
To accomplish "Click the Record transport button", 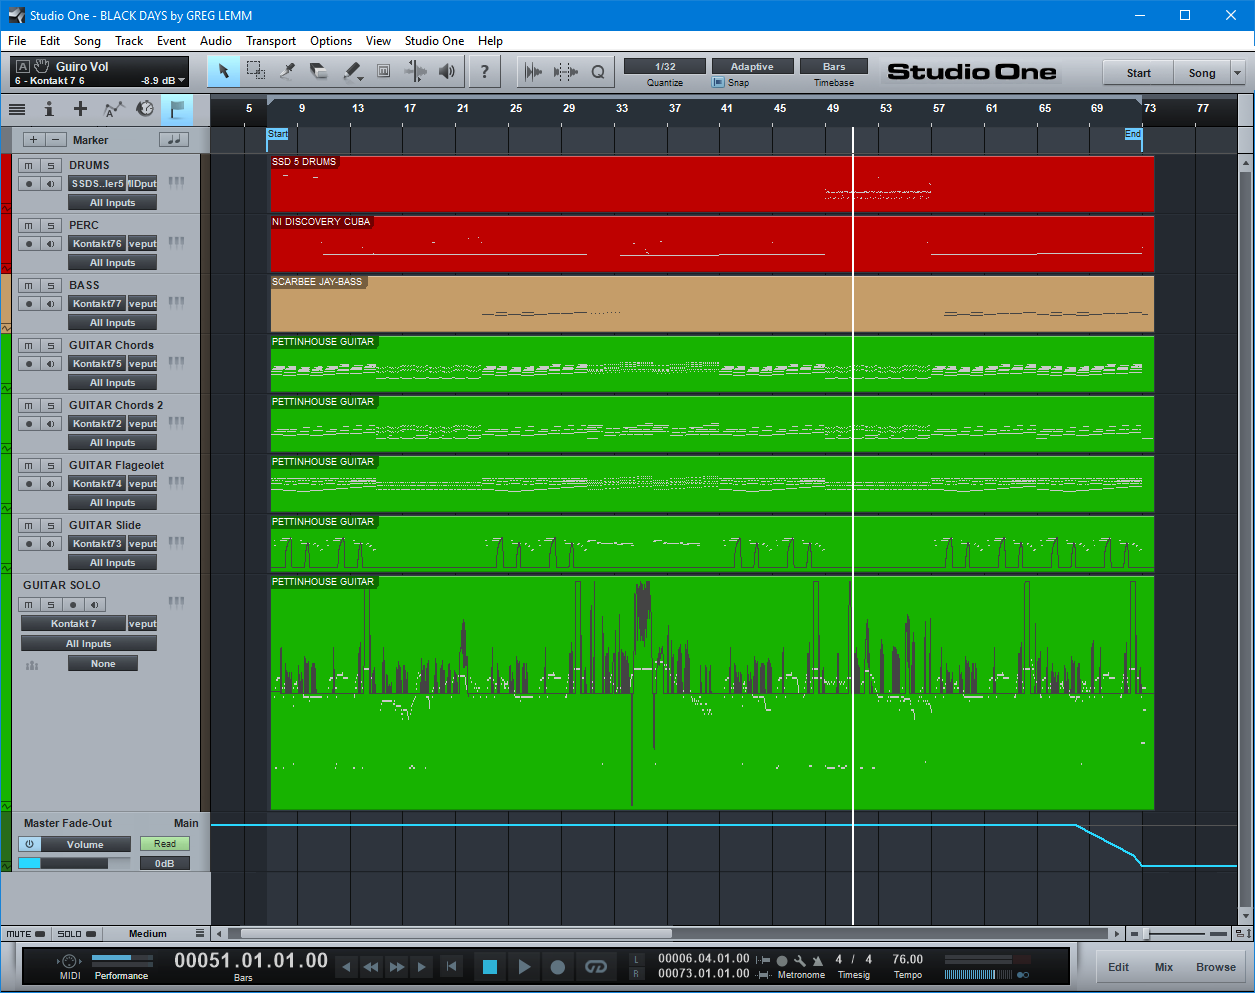I will coord(558,967).
